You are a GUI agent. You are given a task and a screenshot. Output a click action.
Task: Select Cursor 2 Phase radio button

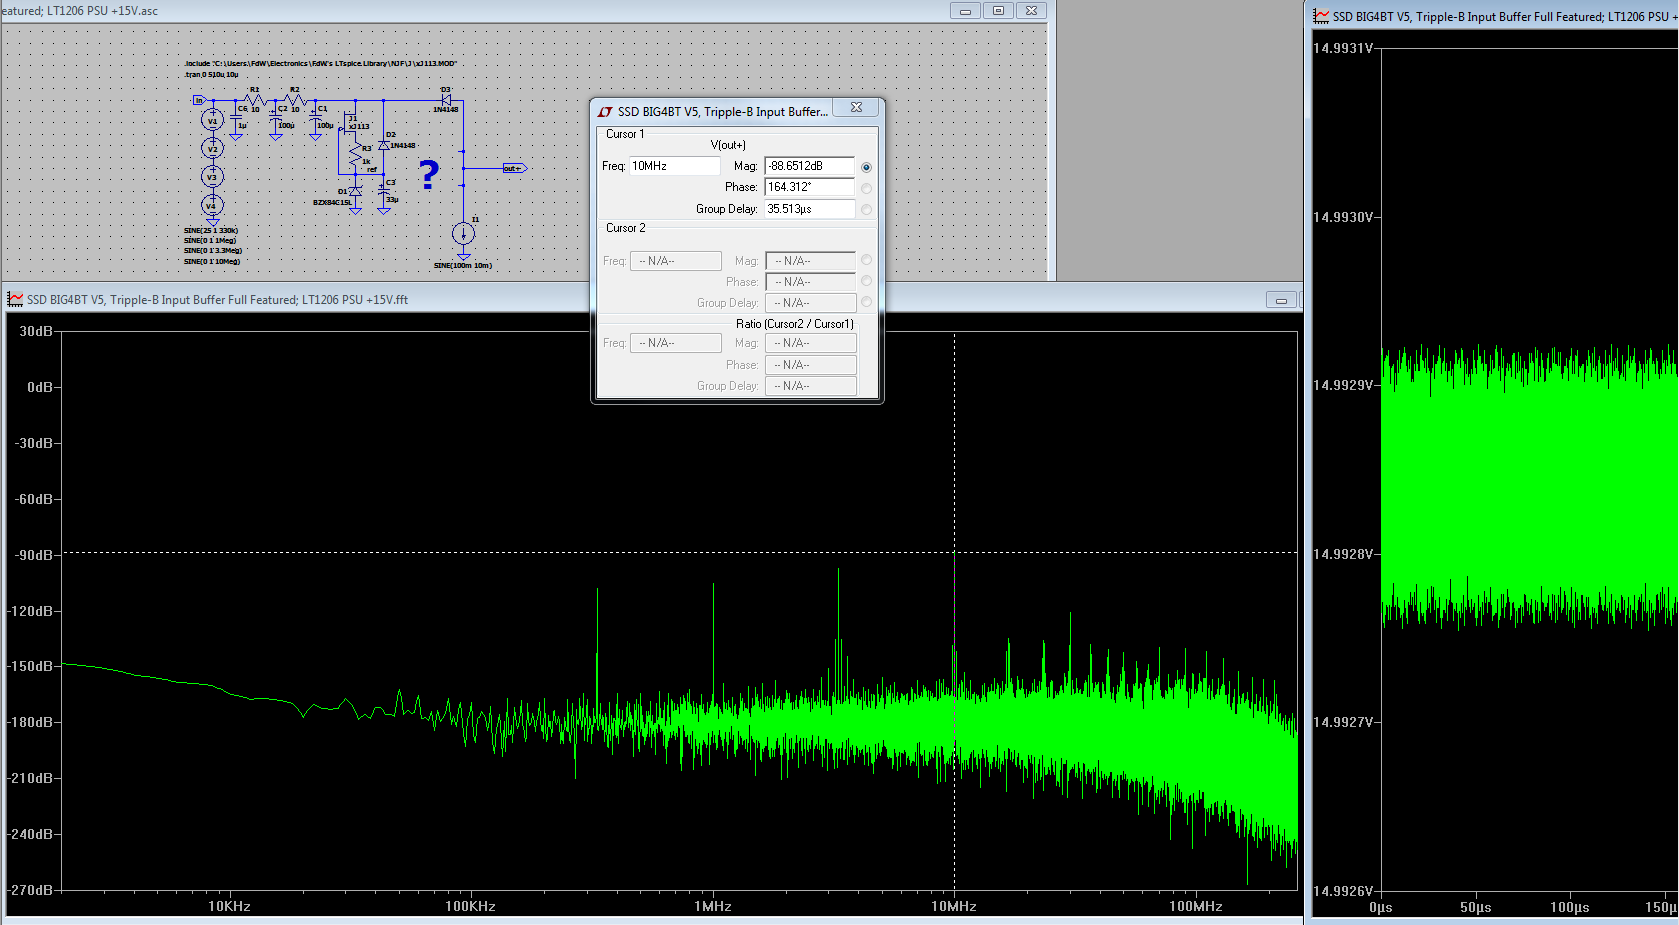coord(866,281)
